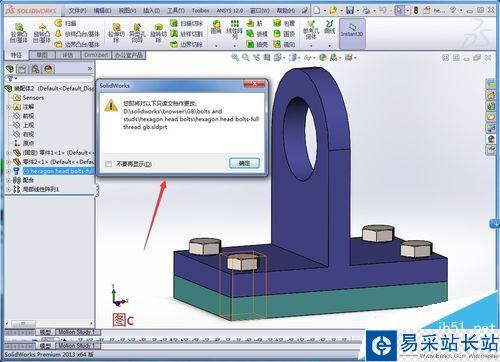Expand the (固定) 零件1<1> tree node
Screen dimensions: 500x362
(9, 153)
